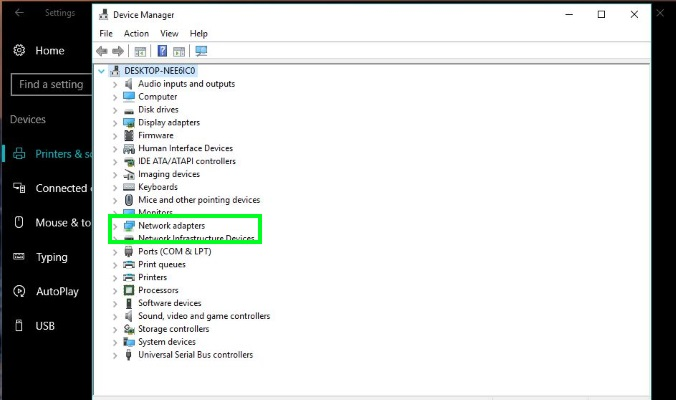Screen dimensions: 676x400
Task: Select the Network adapters label
Action: coord(172,225)
